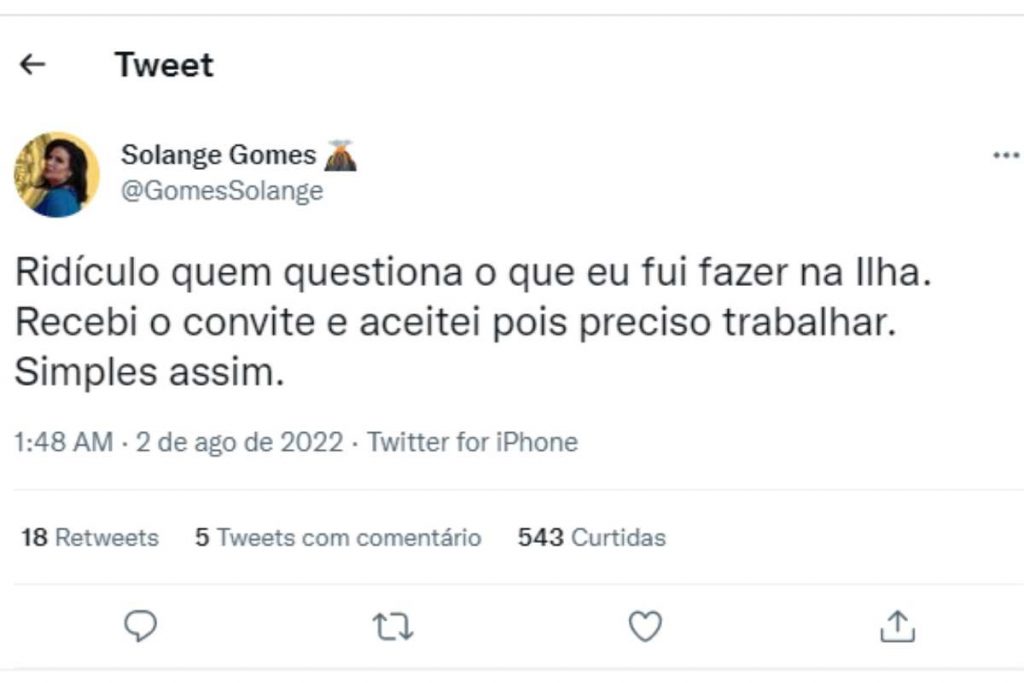Click the tweet line starting with Ridículo
Viewport: 1024px width, 683px height.
(473, 273)
